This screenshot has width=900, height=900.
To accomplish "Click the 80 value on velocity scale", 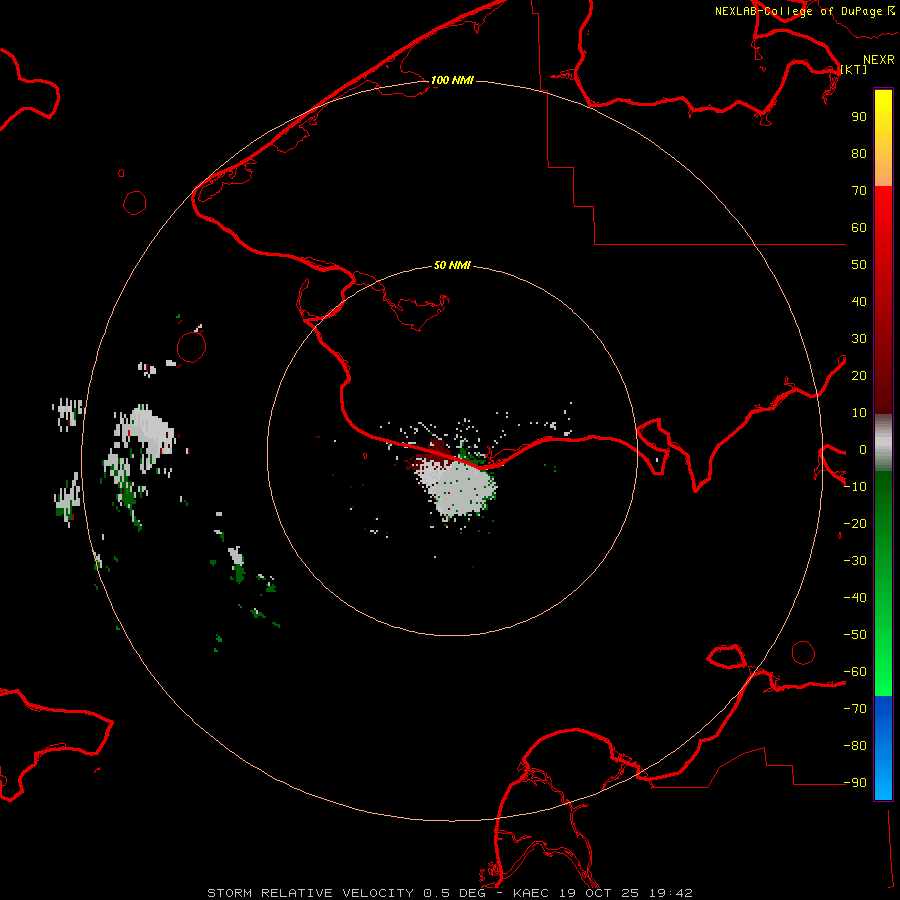I will tap(859, 154).
